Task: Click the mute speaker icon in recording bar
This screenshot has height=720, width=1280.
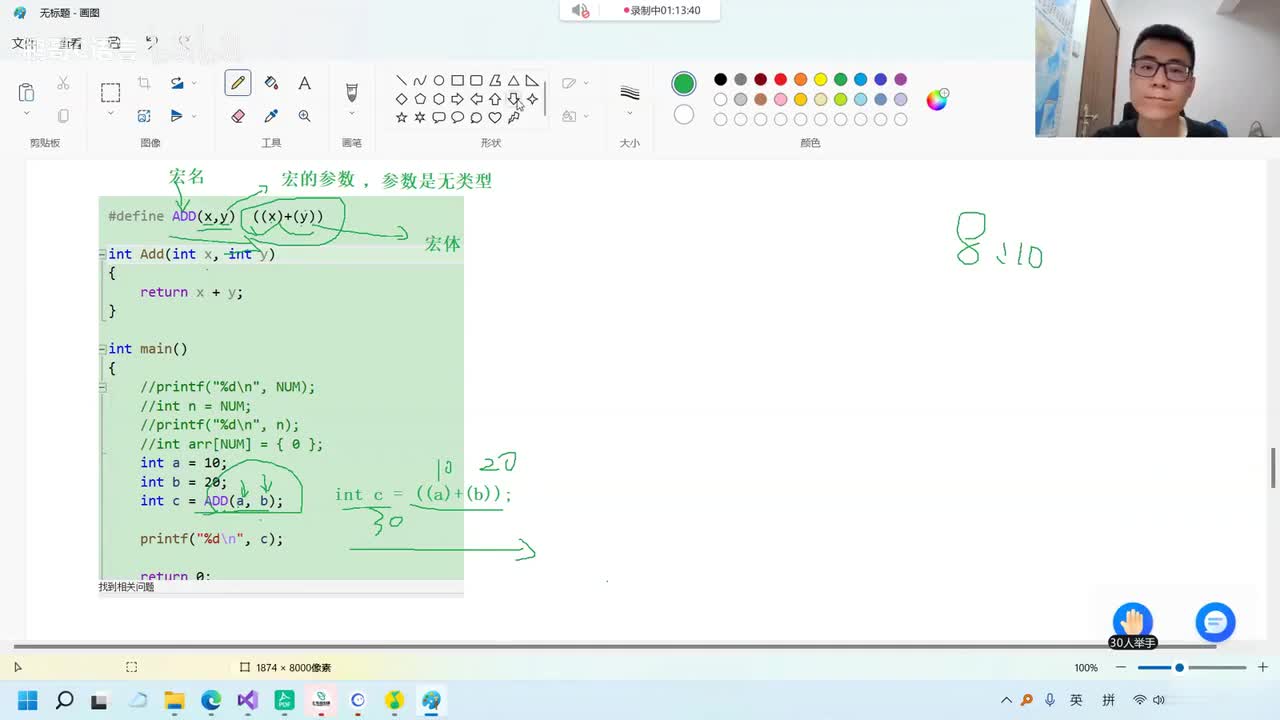Action: [x=580, y=10]
